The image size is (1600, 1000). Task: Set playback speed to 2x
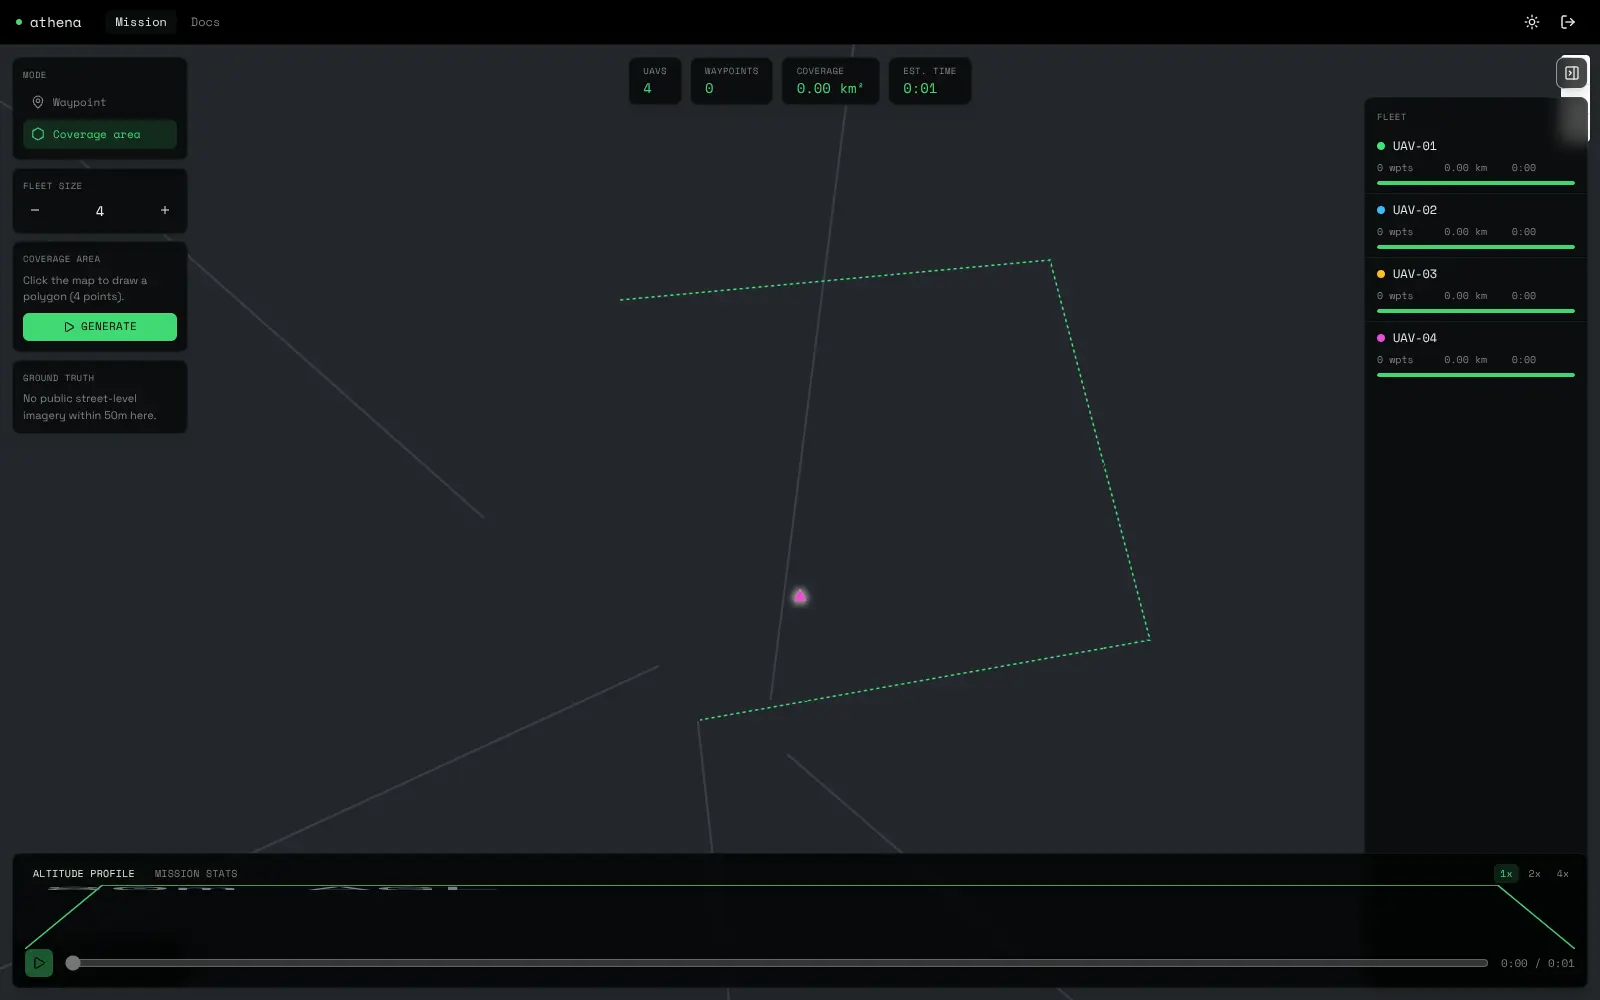1534,874
